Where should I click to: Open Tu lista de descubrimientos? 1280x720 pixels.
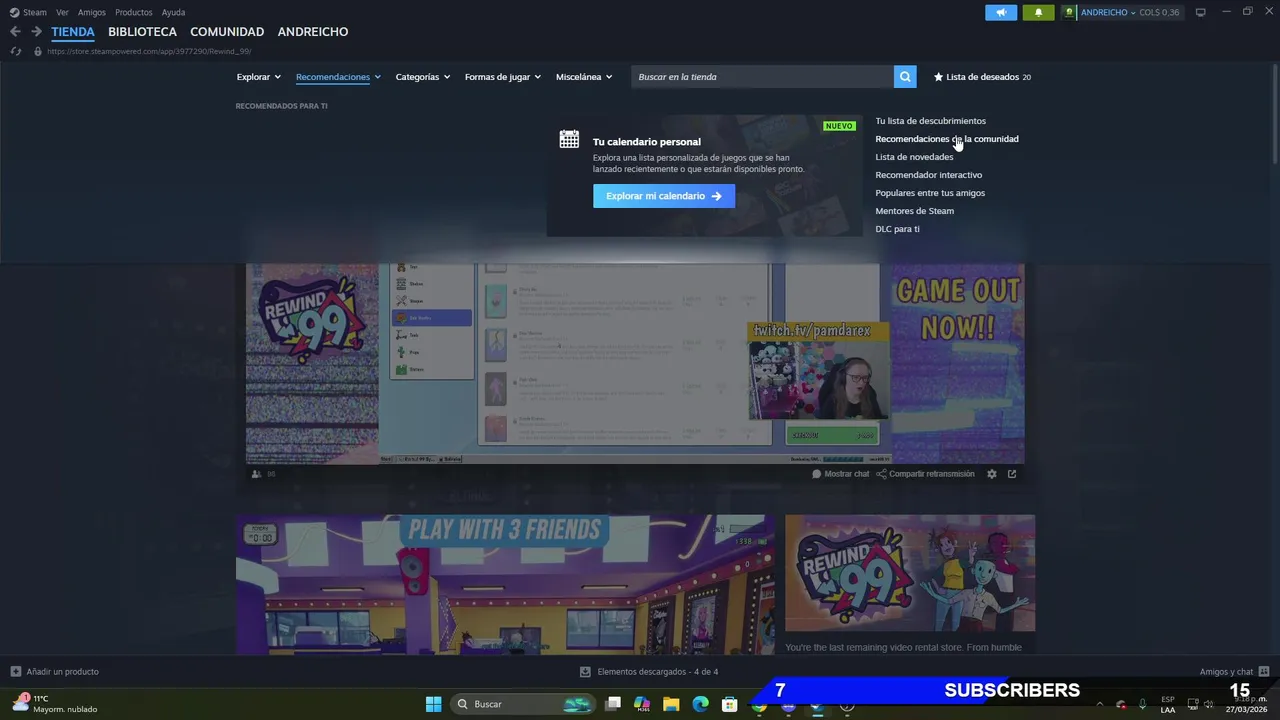point(930,121)
